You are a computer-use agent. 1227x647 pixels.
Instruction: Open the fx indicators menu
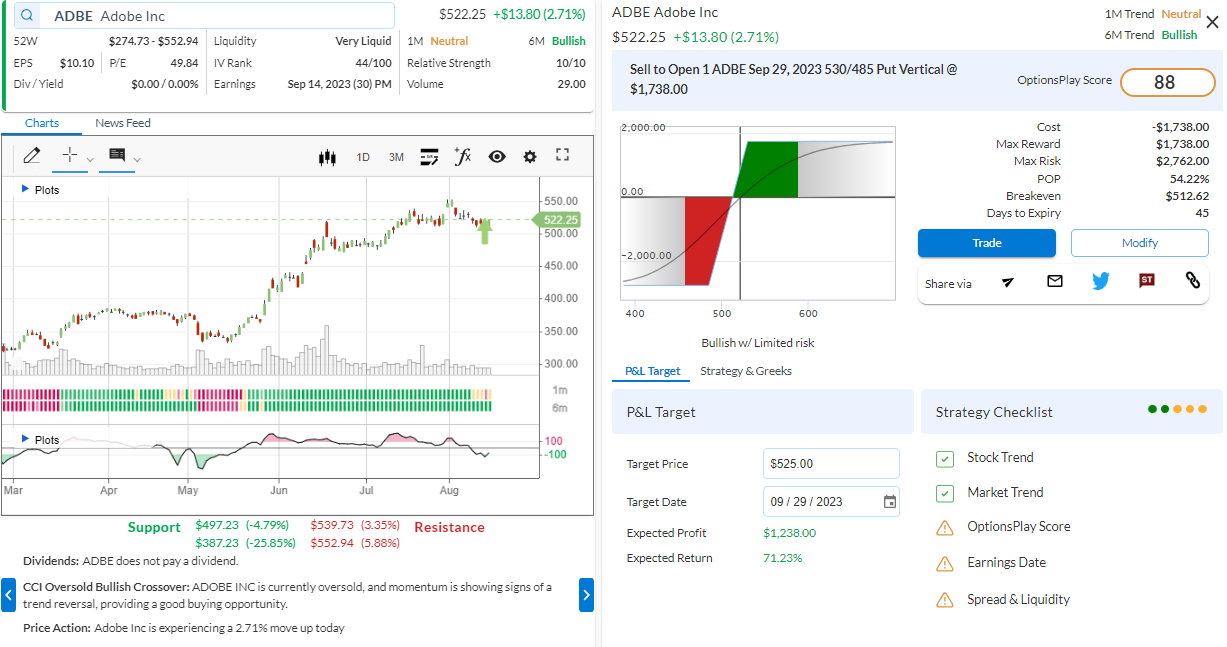(x=462, y=156)
